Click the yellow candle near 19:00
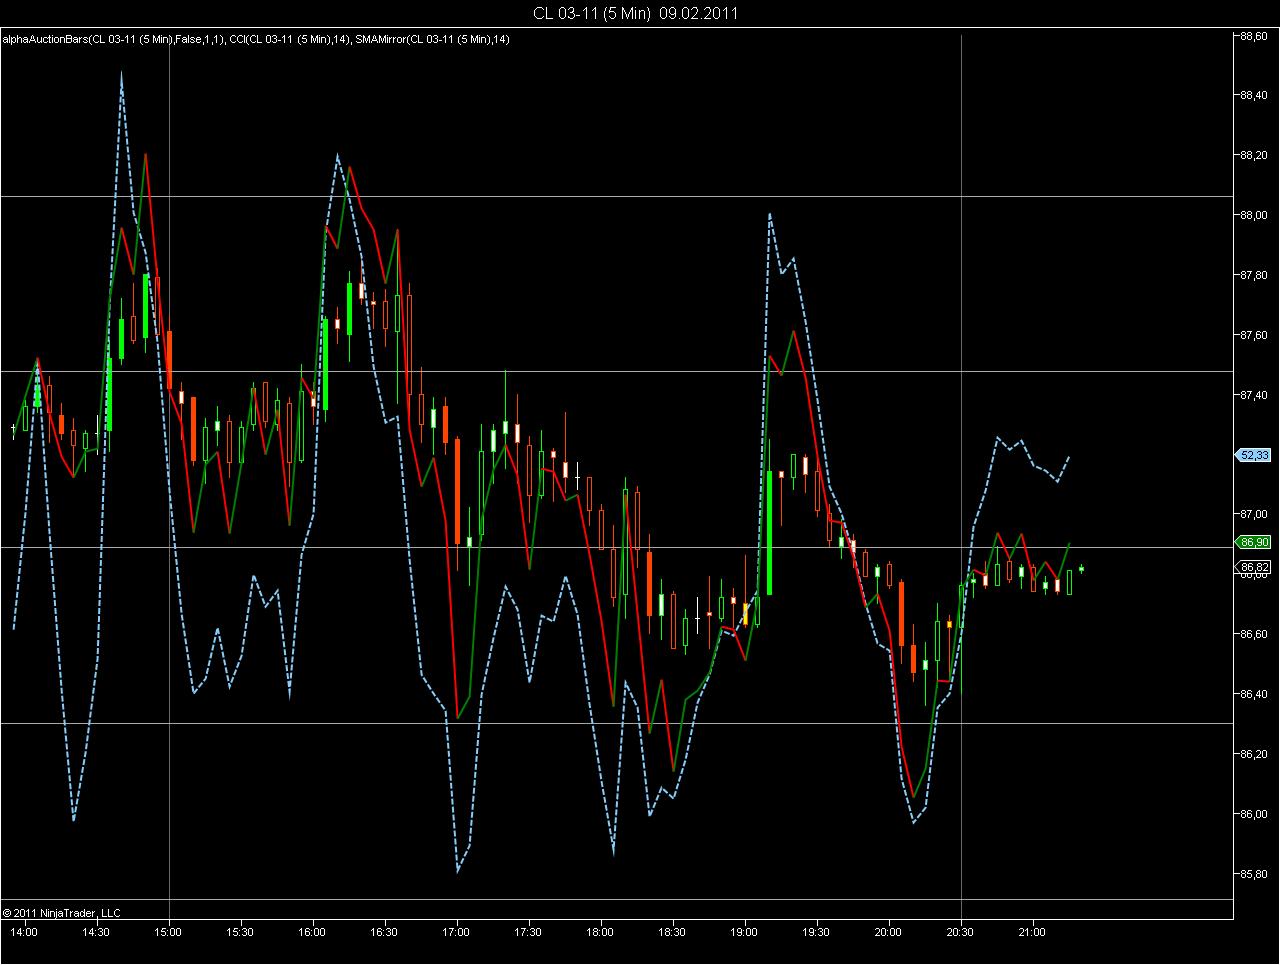This screenshot has width=1280, height=965. coord(746,614)
